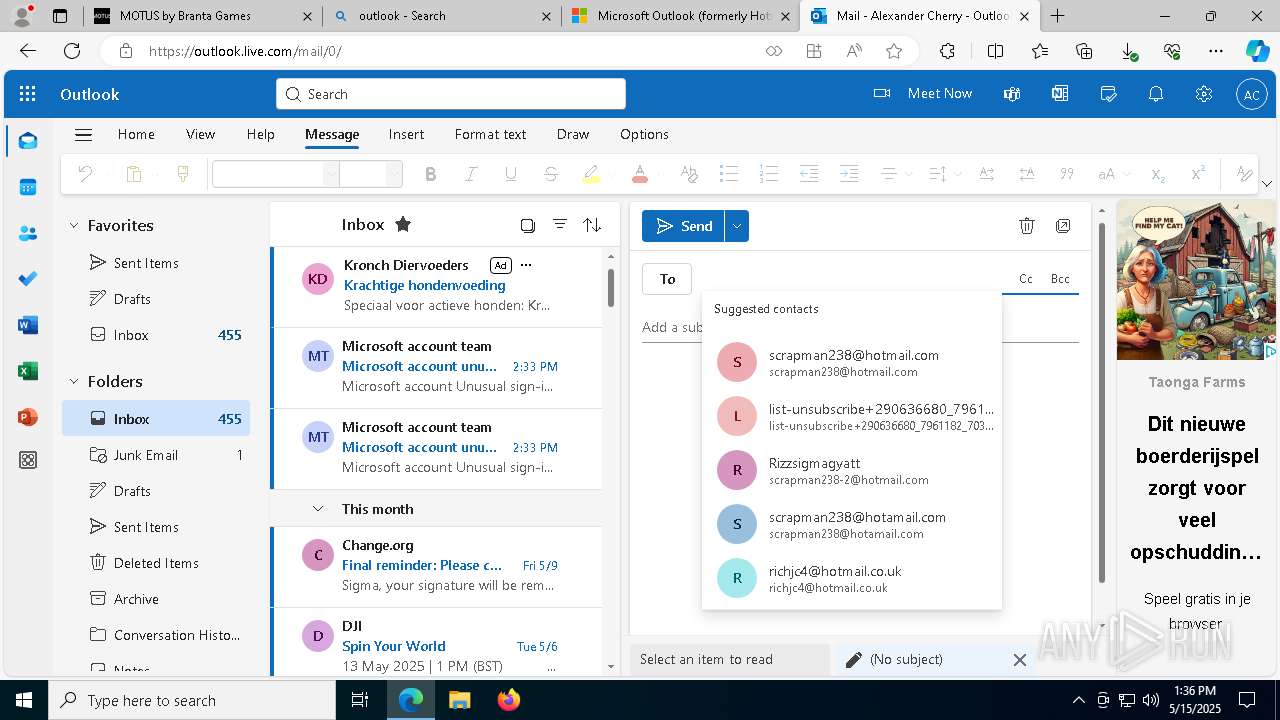This screenshot has width=1280, height=720.
Task: Select suggested contact scrapman238@hotmail.com
Action: click(852, 362)
